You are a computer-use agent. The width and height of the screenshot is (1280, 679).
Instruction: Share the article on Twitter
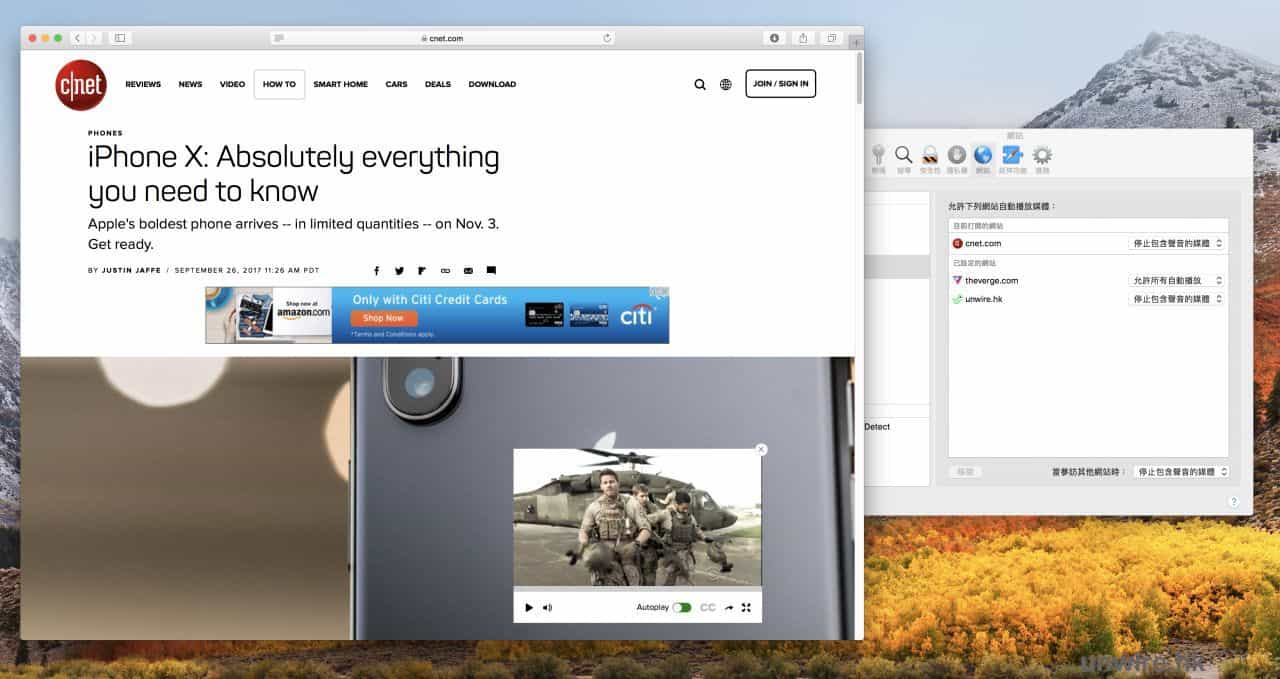(x=399, y=271)
